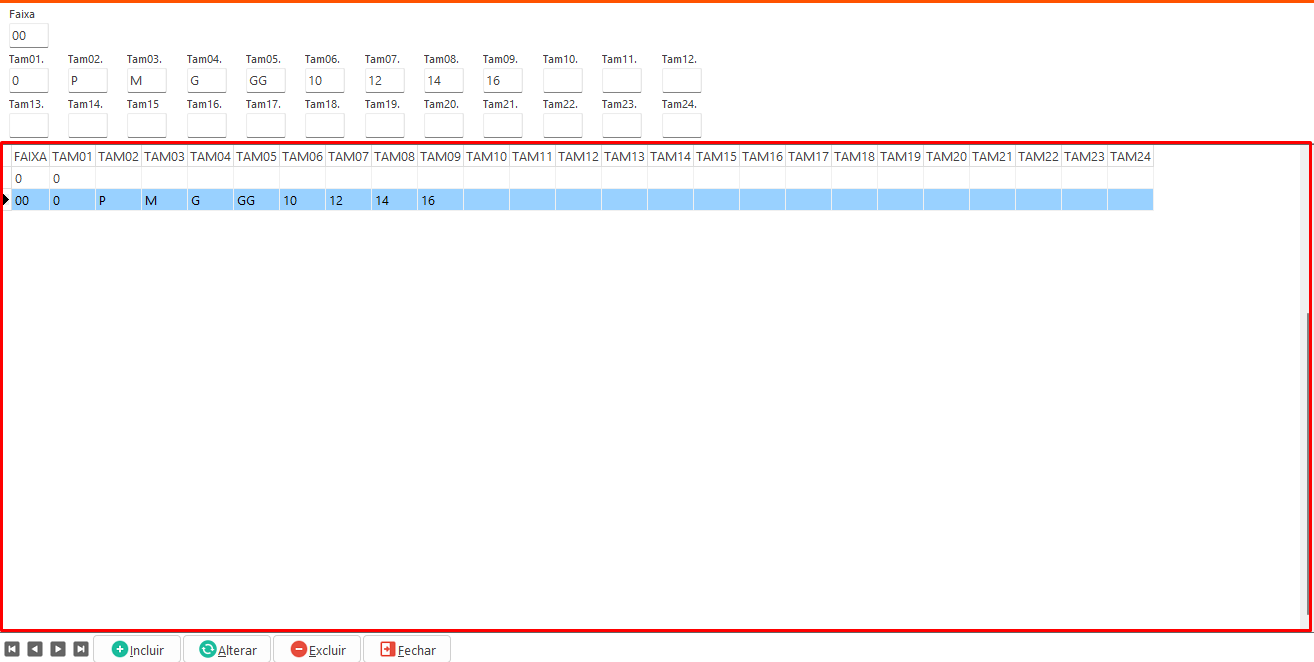Jump to the last record
Screen dimensions: 1314x662
[x=81, y=649]
